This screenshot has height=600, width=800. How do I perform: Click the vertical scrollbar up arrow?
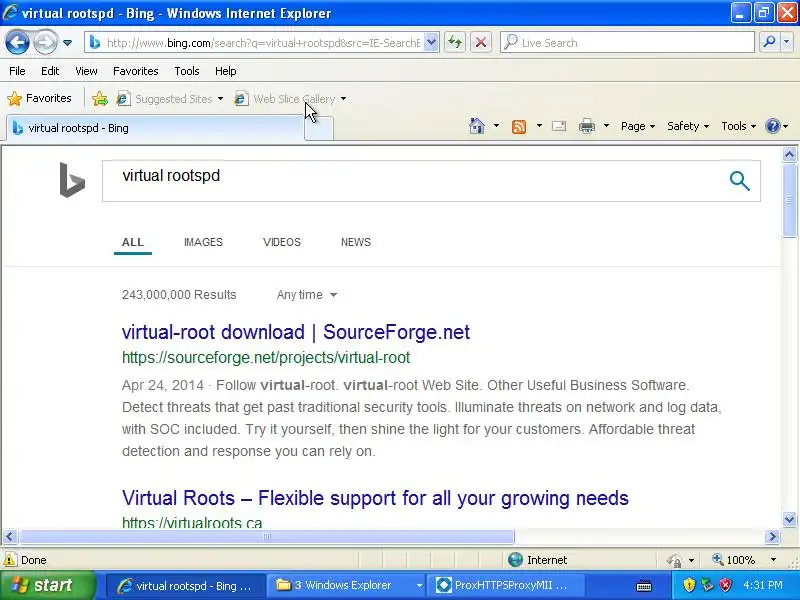pyautogui.click(x=789, y=154)
